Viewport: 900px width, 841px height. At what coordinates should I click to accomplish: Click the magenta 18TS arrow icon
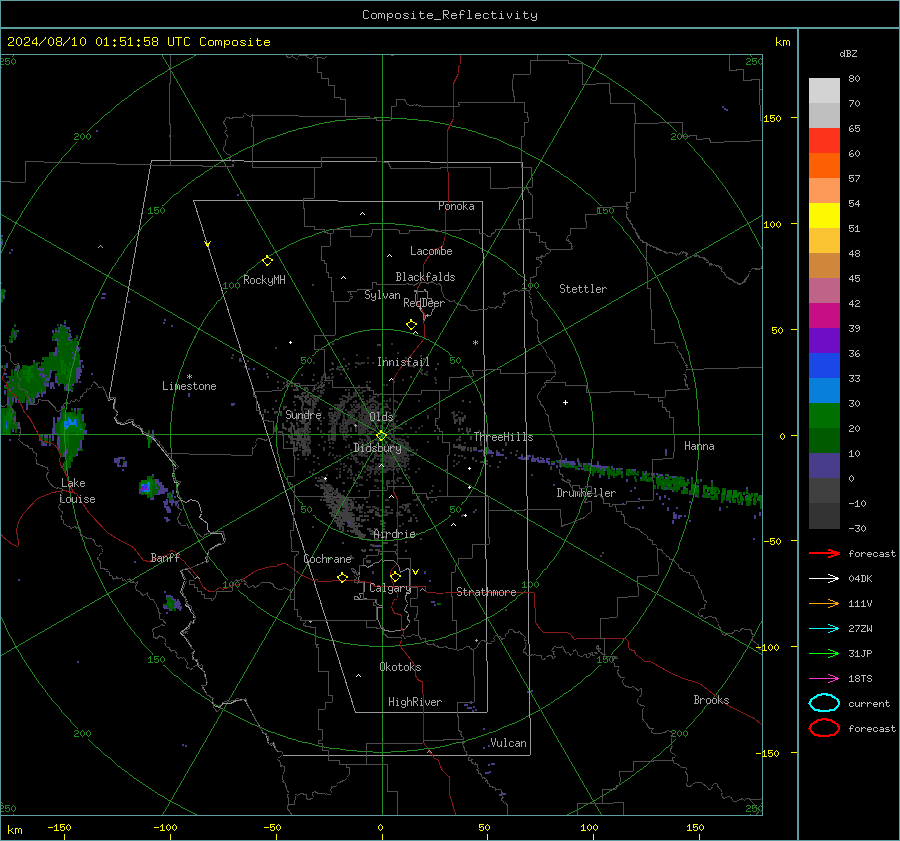(824, 679)
